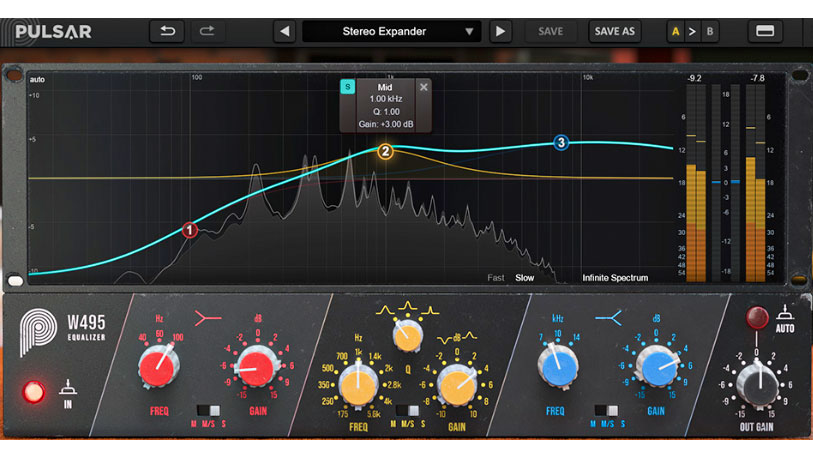
Task: Select the medium bell Q shape icon
Action: point(408,307)
